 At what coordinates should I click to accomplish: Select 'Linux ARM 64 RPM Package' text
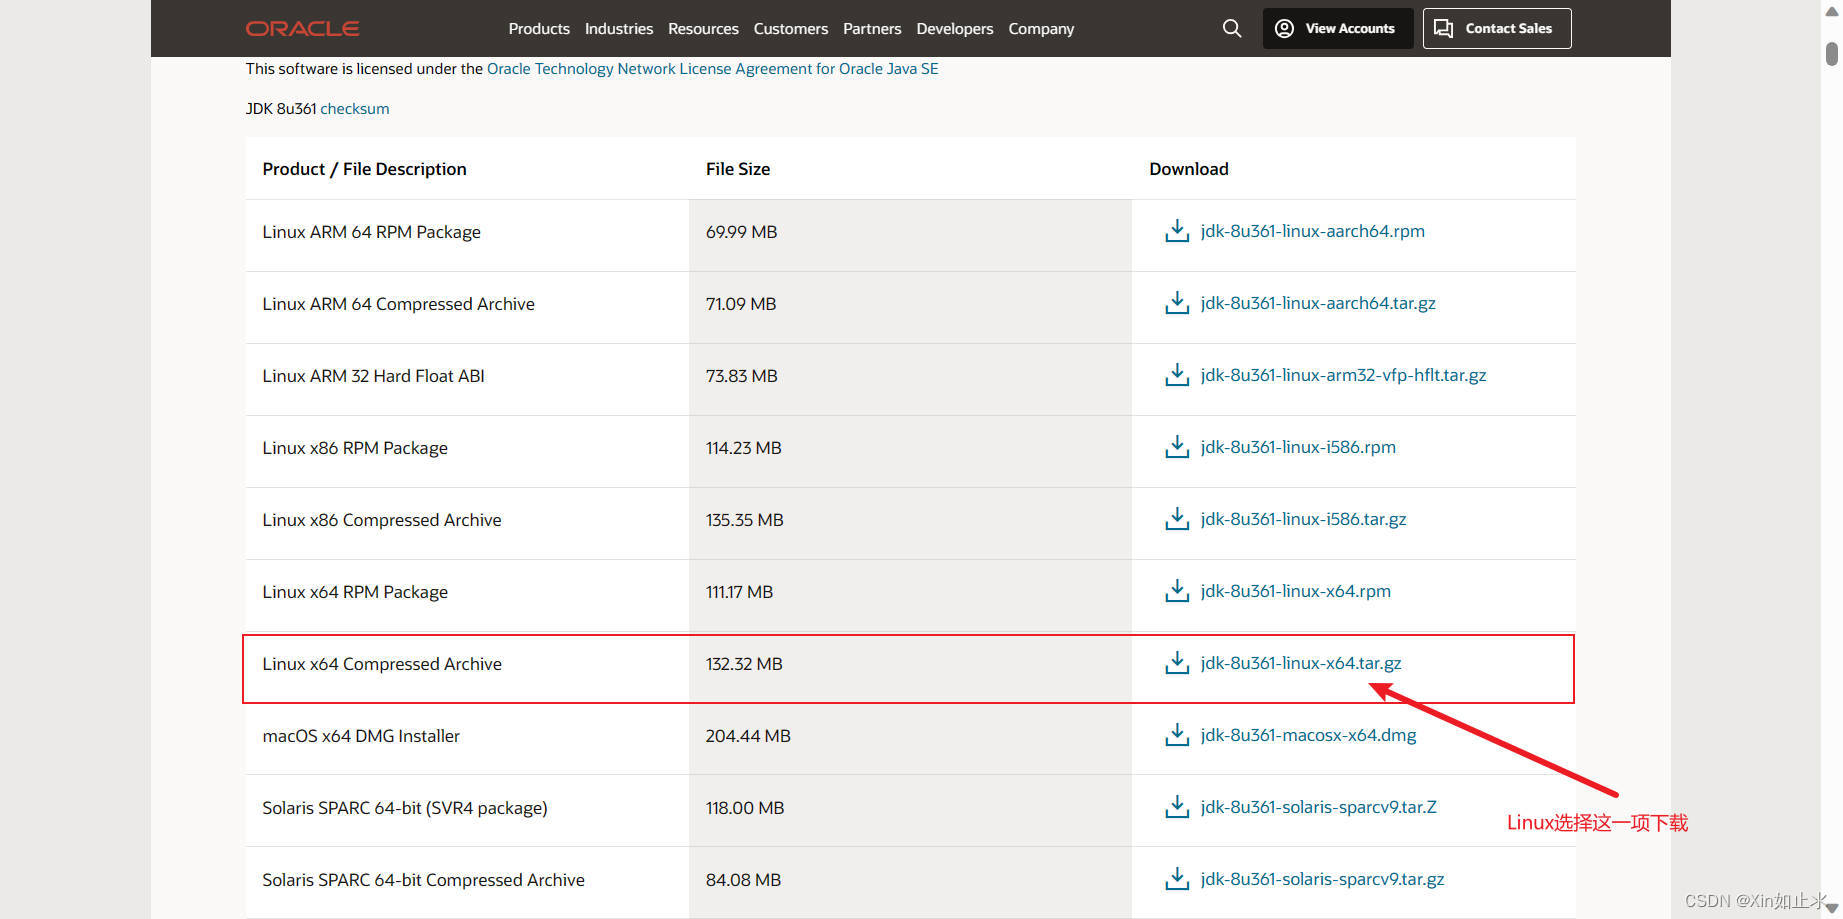coord(371,232)
